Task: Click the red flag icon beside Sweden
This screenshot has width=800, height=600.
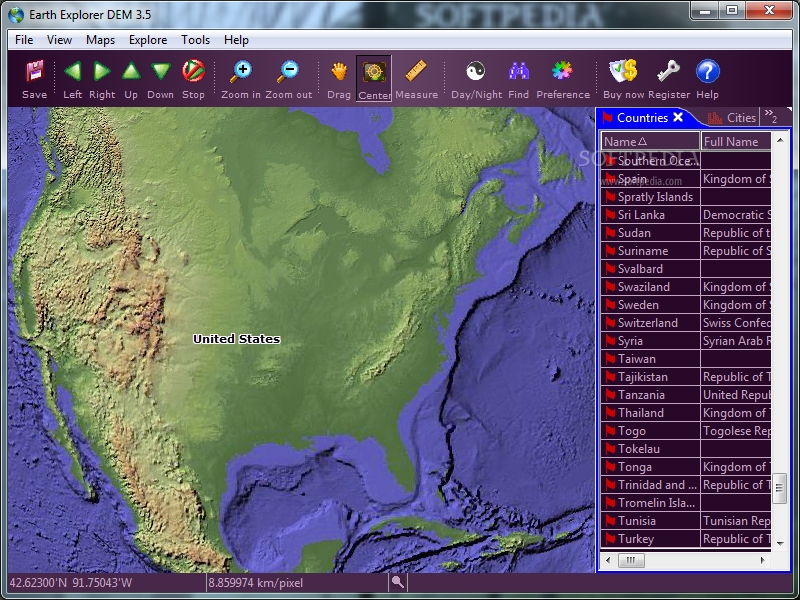Action: pyautogui.click(x=610, y=305)
